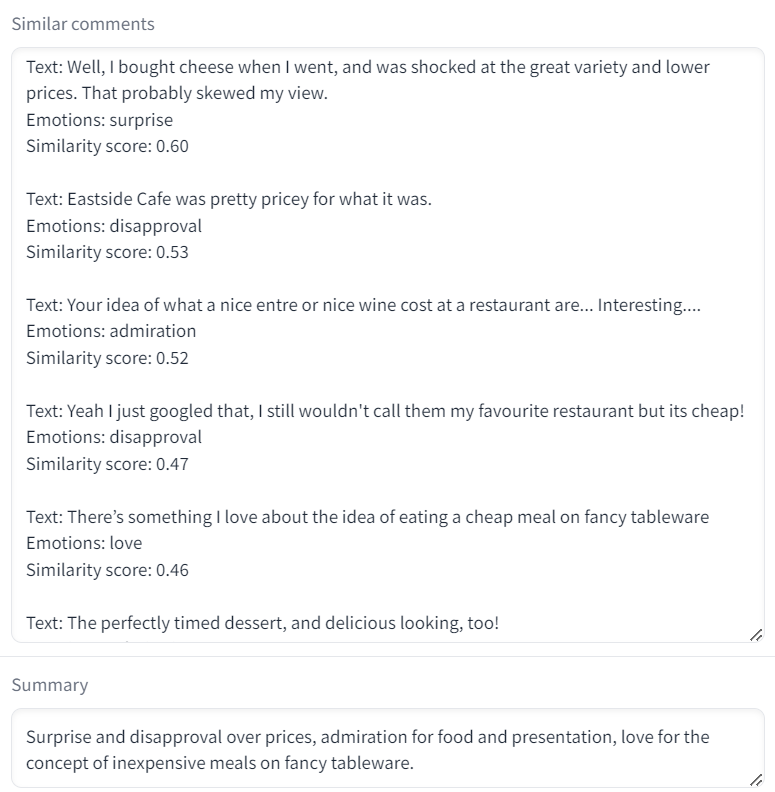Click Similarity score: 0.46 line
Image resolution: width=775 pixels, height=792 pixels.
click(107, 570)
